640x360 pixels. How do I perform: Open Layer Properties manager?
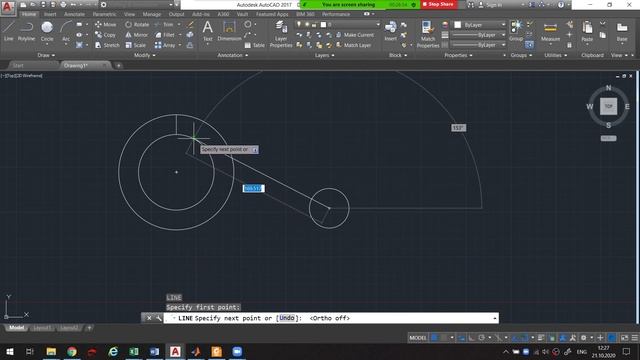(x=281, y=33)
